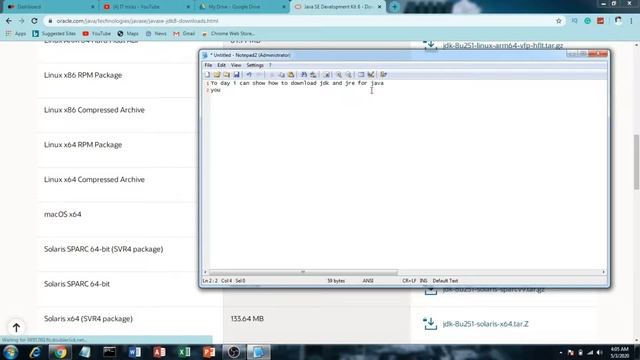Open the Edit menu in Notepad2

(221, 65)
